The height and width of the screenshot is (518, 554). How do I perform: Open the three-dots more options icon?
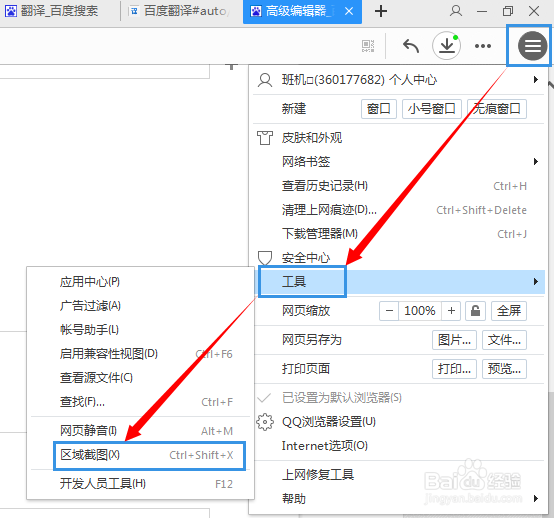[483, 46]
